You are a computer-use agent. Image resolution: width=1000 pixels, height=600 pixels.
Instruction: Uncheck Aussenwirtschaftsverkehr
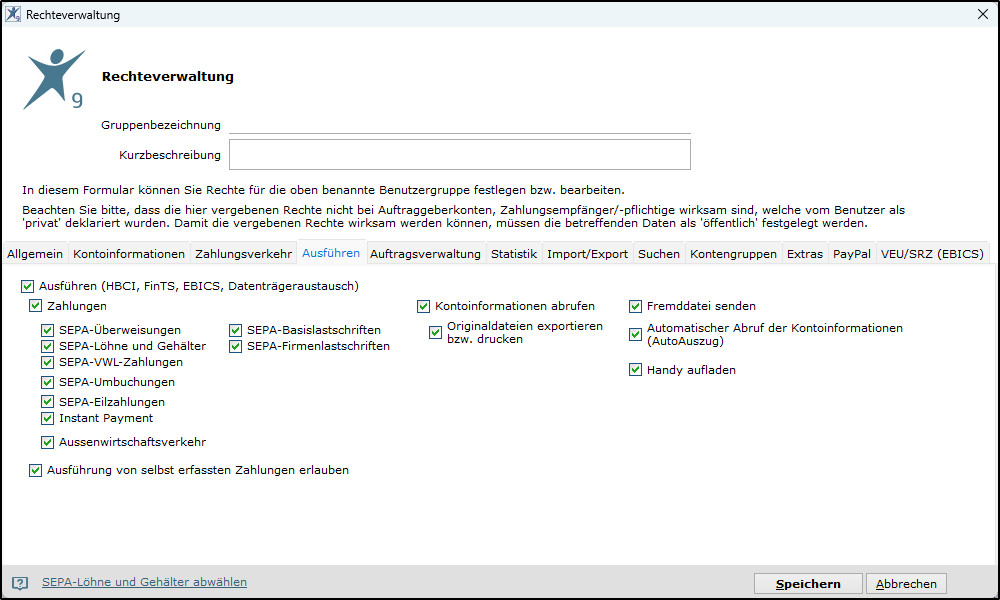click(x=47, y=443)
